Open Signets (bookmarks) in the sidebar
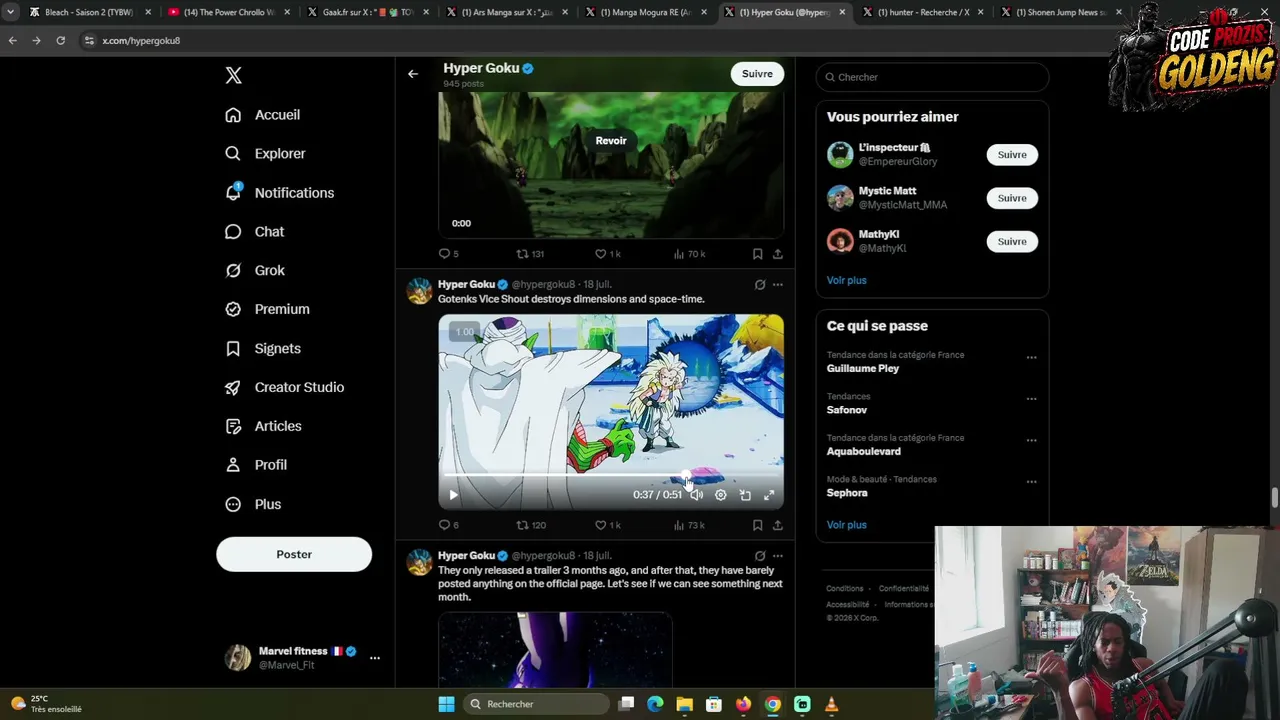Screen dimensions: 1280x720 tap(262, 349)
